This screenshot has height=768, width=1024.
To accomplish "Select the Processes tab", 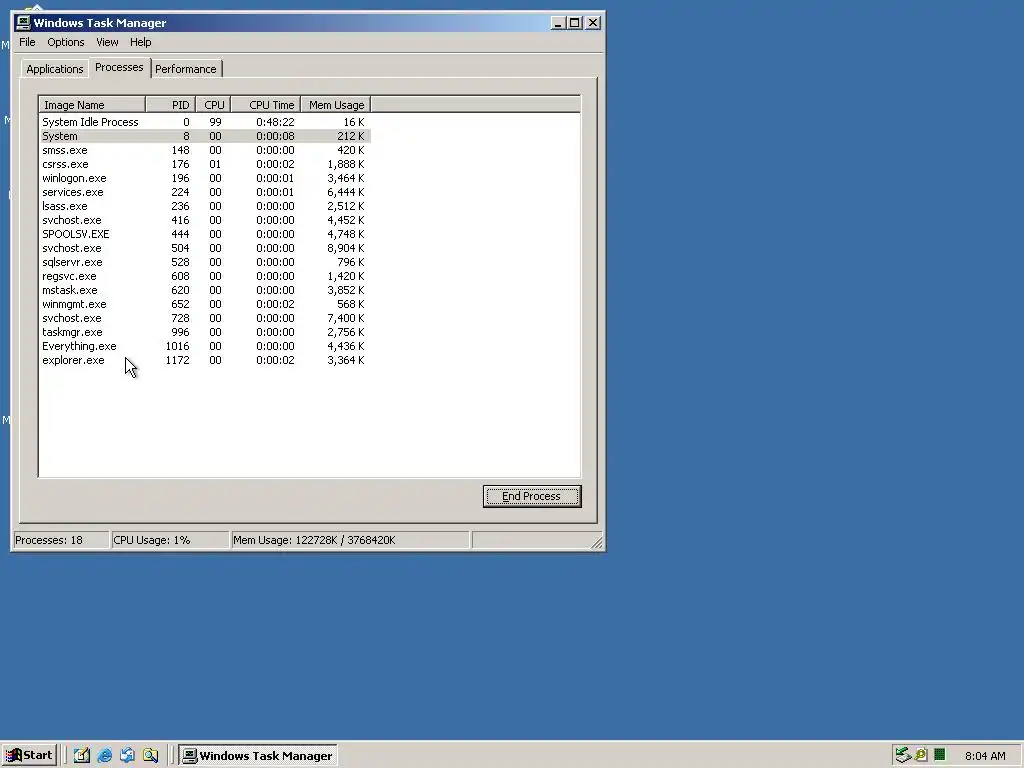I will point(119,67).
